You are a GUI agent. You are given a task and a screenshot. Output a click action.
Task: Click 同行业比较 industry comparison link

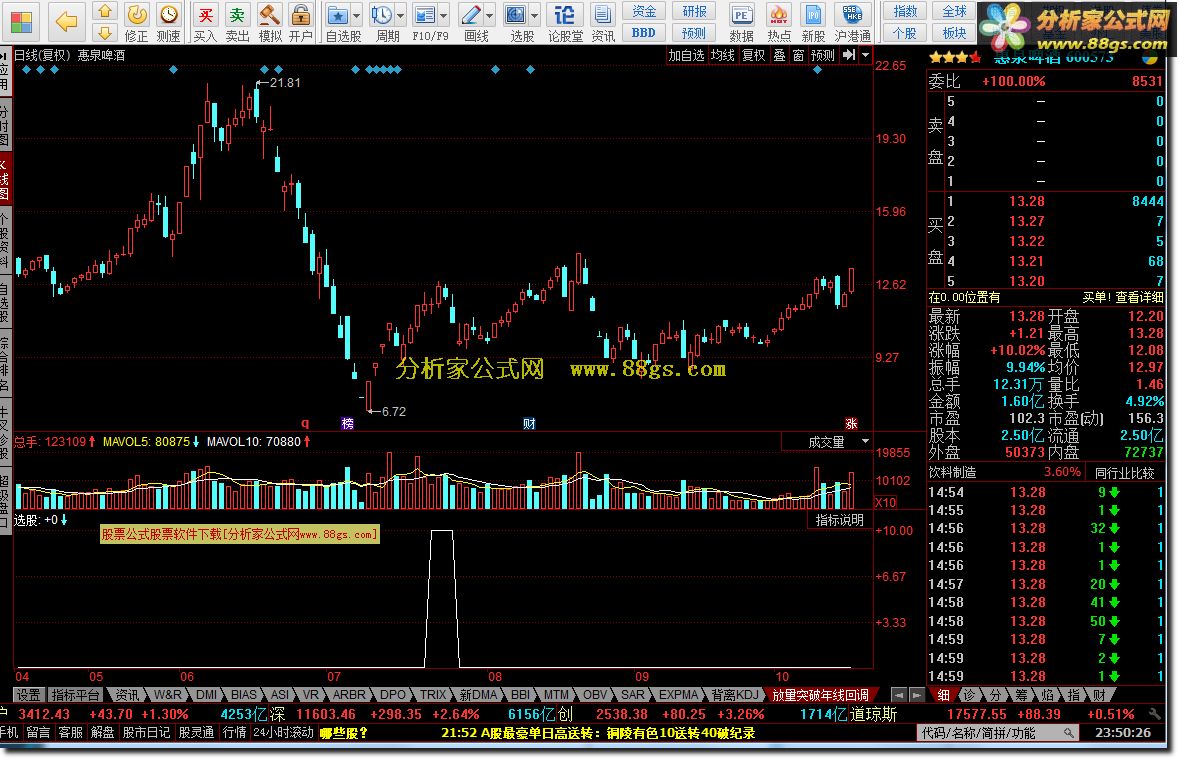point(1124,472)
